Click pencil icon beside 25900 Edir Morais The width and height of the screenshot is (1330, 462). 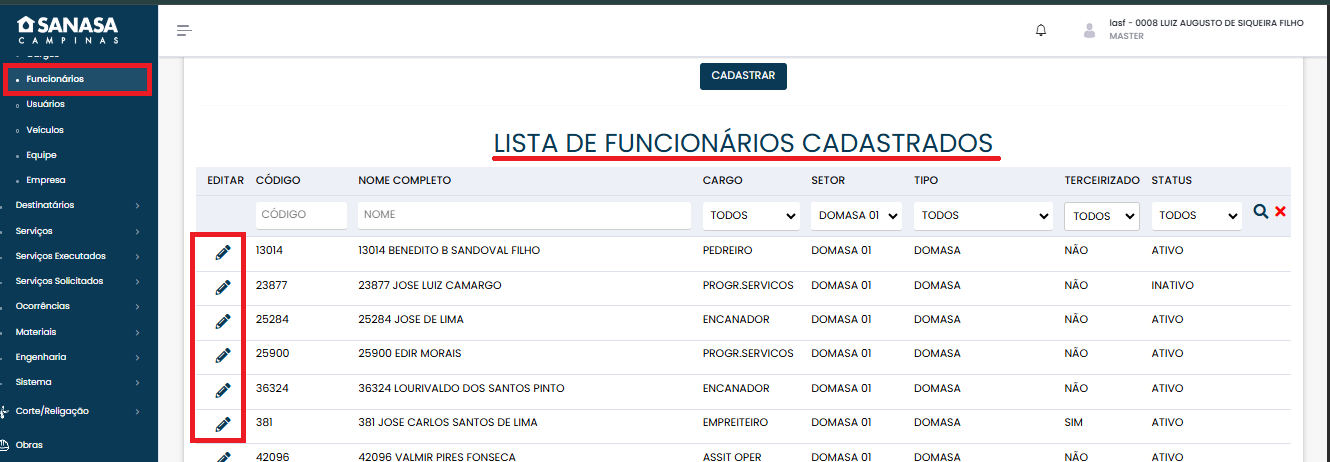point(223,355)
